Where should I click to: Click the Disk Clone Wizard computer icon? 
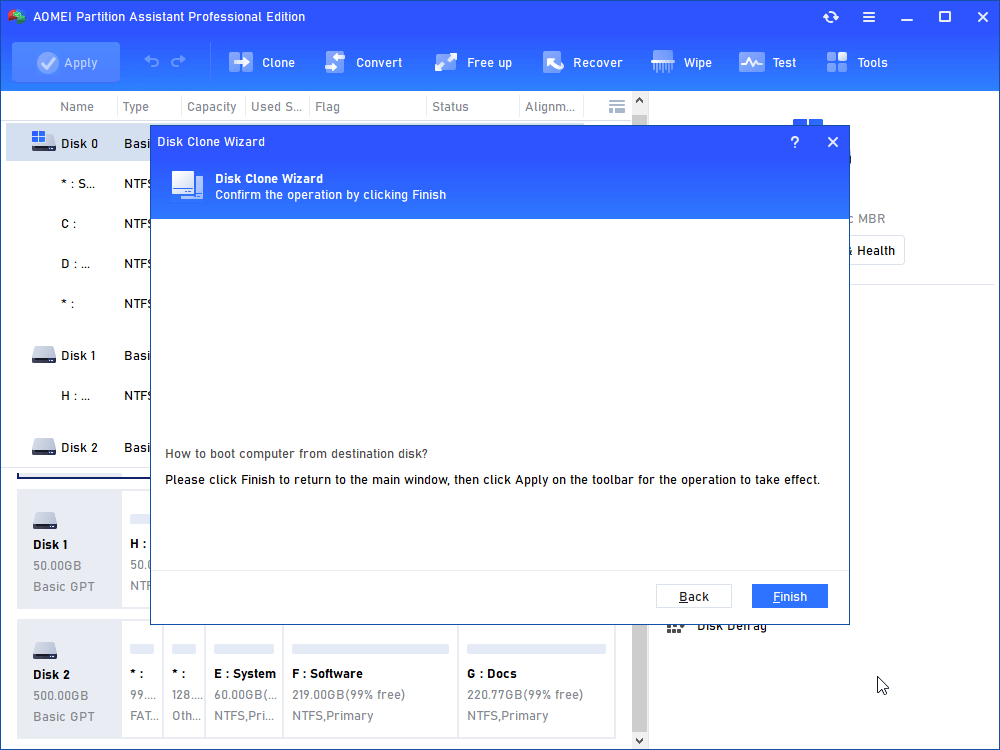[x=187, y=186]
